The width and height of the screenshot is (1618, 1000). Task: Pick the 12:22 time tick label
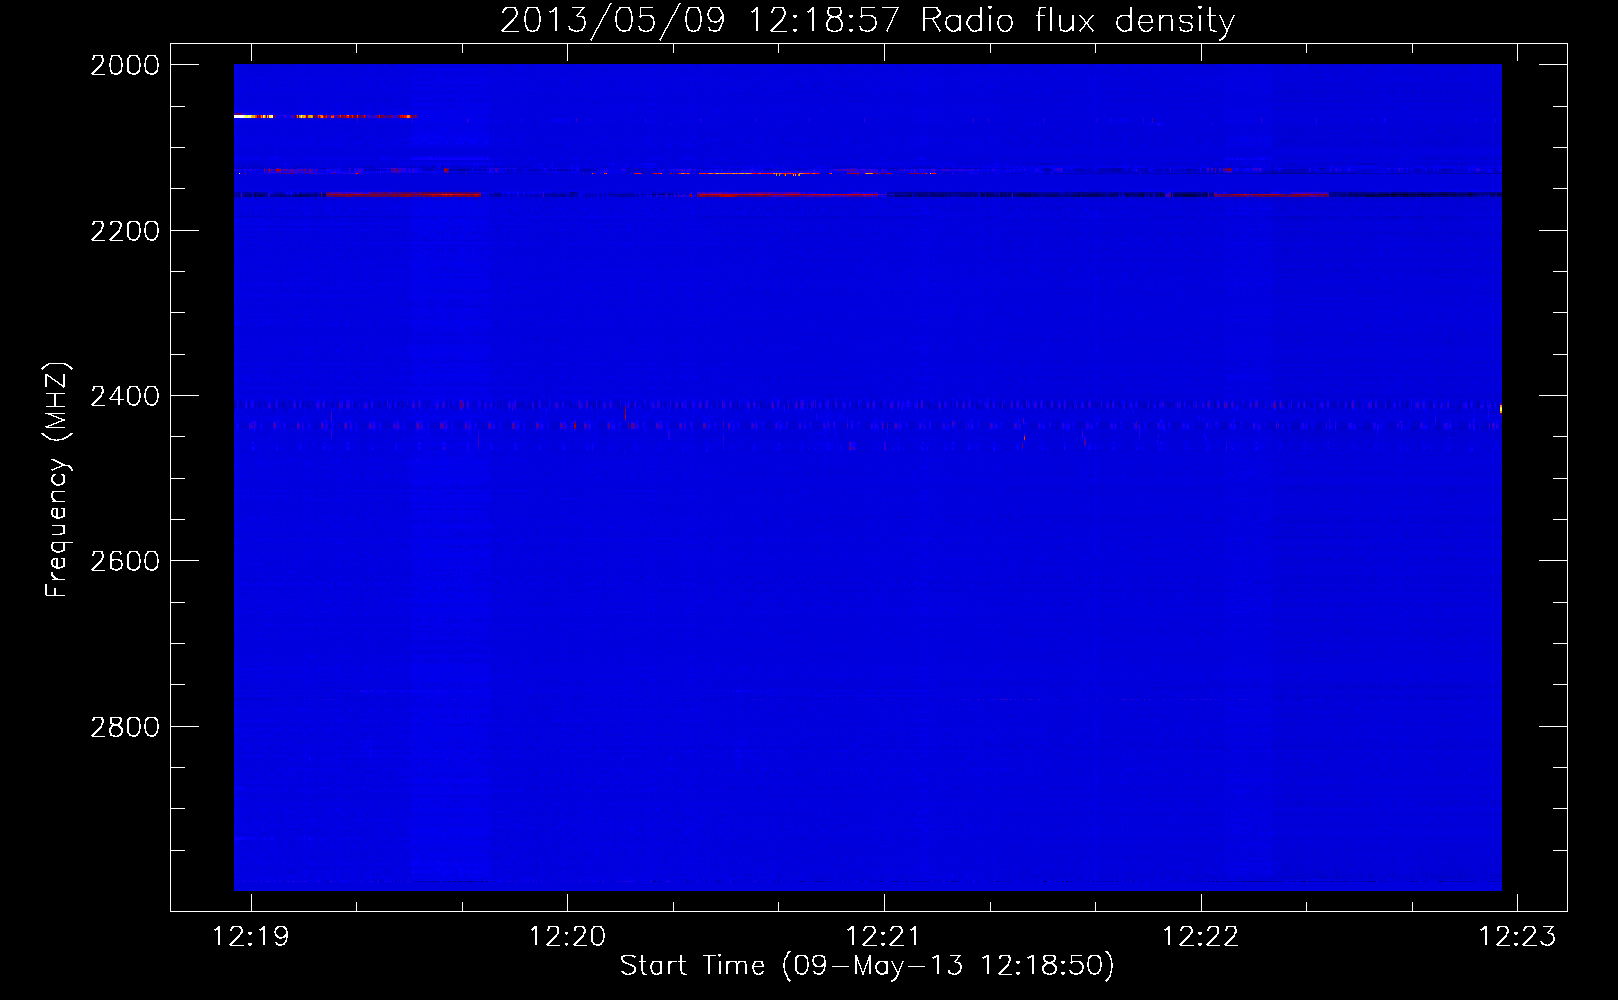pyautogui.click(x=1200, y=936)
